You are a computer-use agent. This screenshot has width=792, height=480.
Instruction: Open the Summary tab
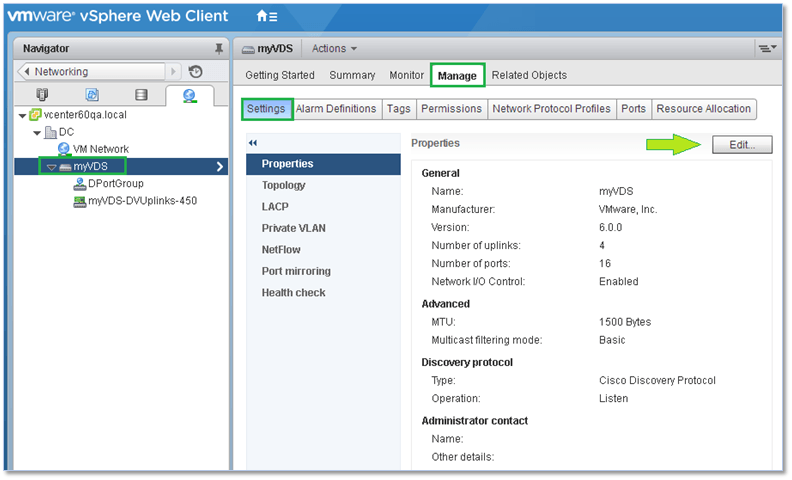352,75
